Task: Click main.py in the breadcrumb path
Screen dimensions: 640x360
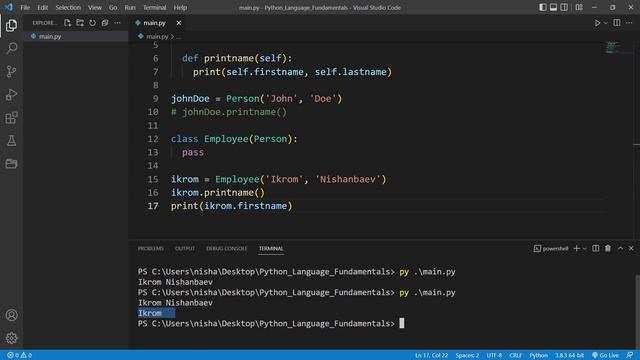Action: [x=157, y=36]
